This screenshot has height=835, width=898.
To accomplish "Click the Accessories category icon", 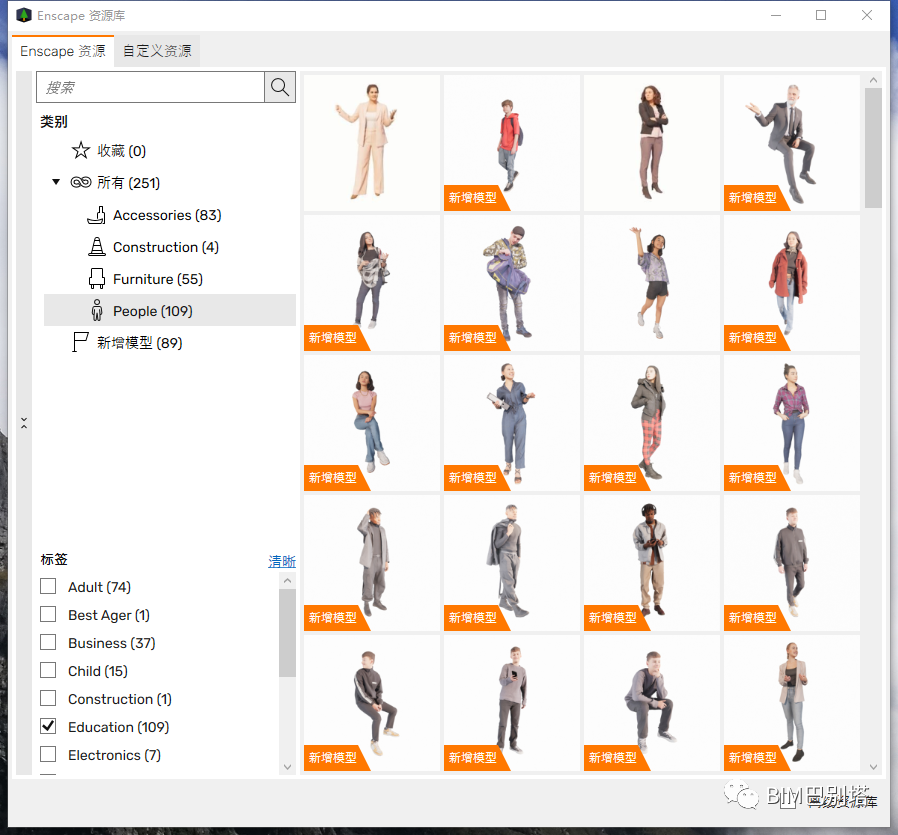I will (97, 215).
